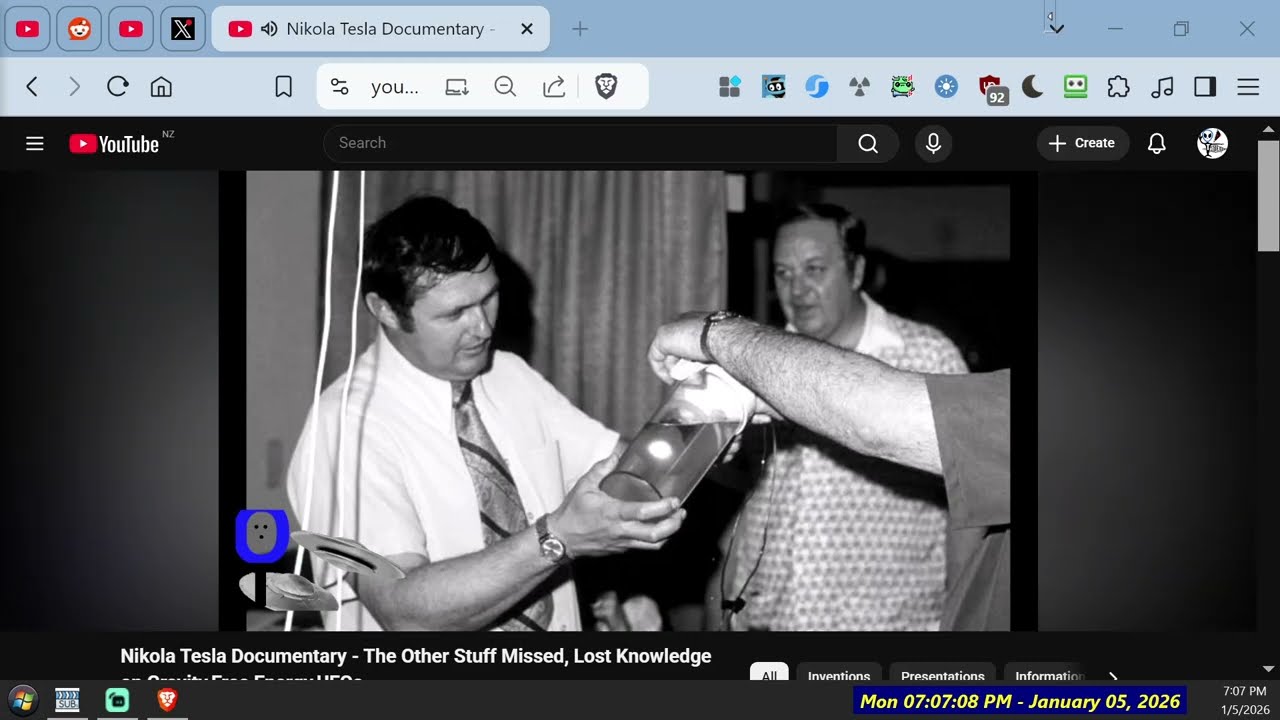Go to YouTube home via logo
1280x720 pixels.
pos(114,144)
